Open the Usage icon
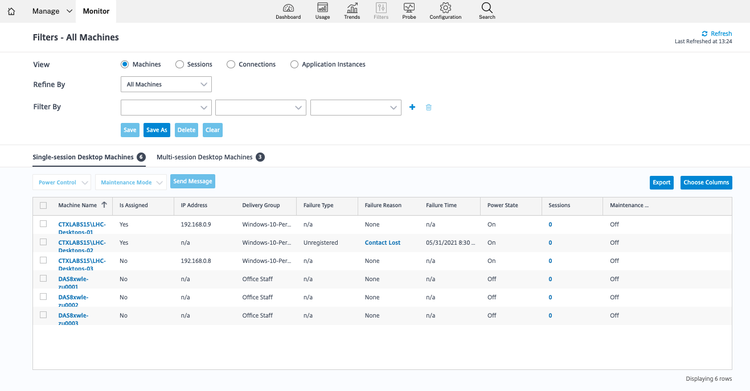 [322, 11]
